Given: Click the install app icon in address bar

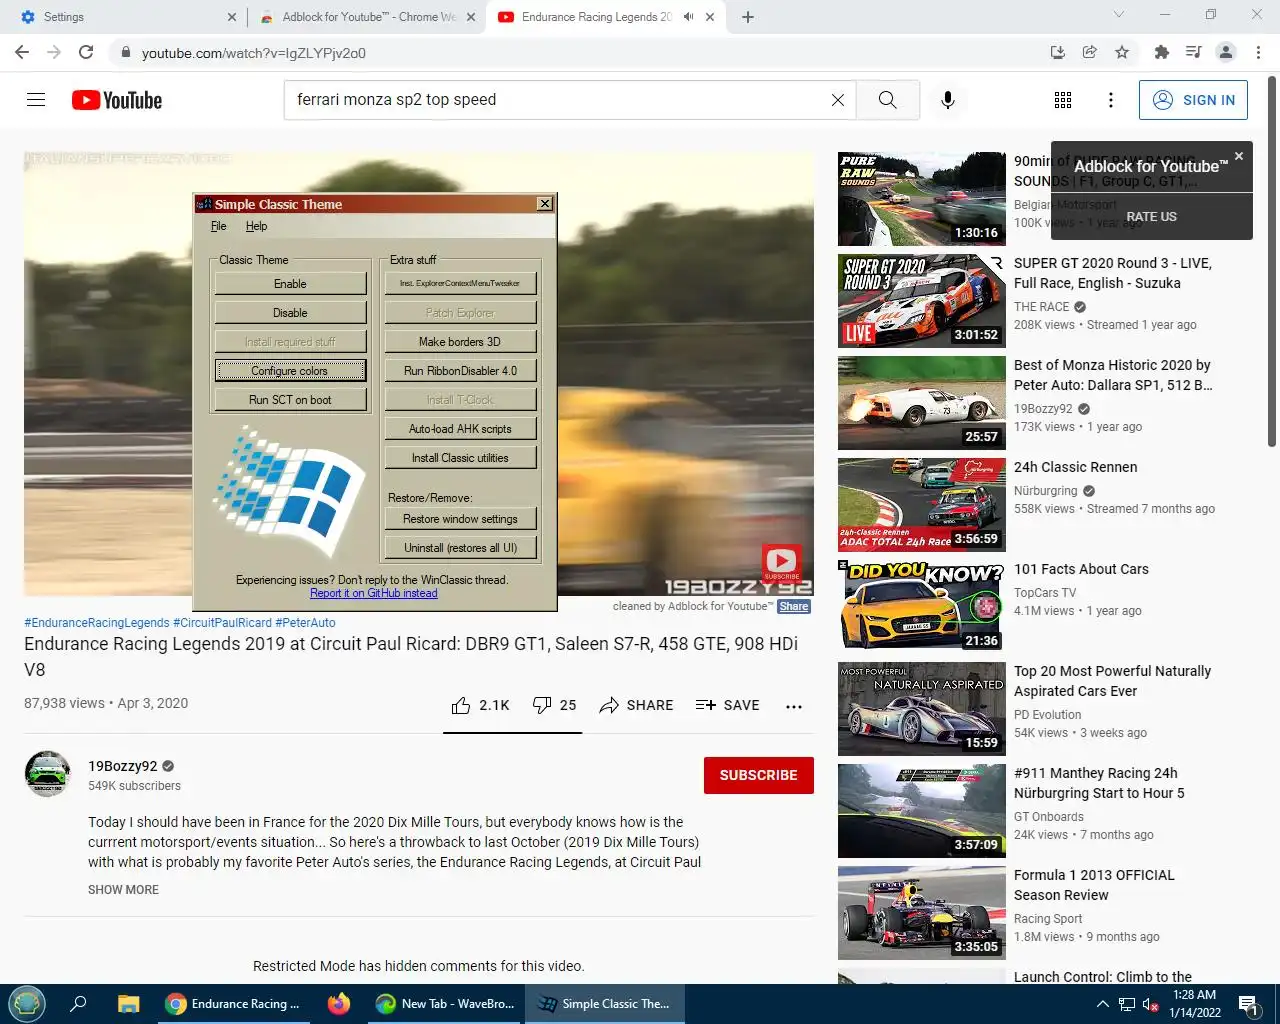Looking at the screenshot, I should tap(1058, 52).
